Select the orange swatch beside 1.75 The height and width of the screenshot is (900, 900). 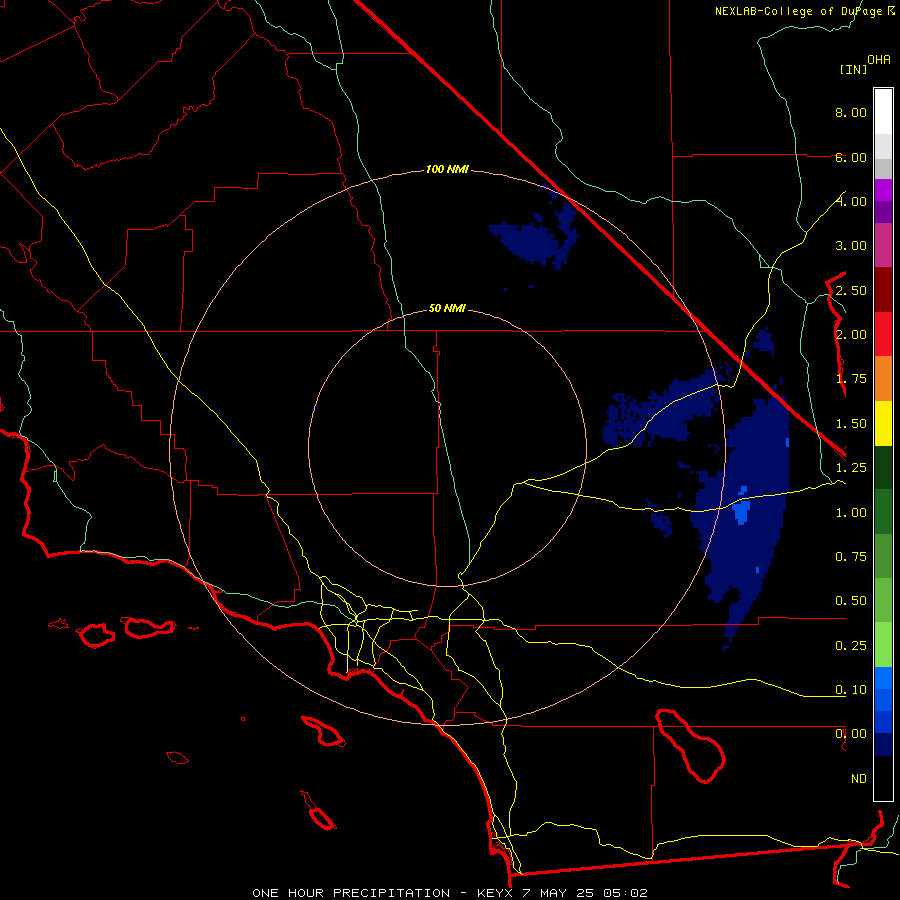(x=883, y=378)
